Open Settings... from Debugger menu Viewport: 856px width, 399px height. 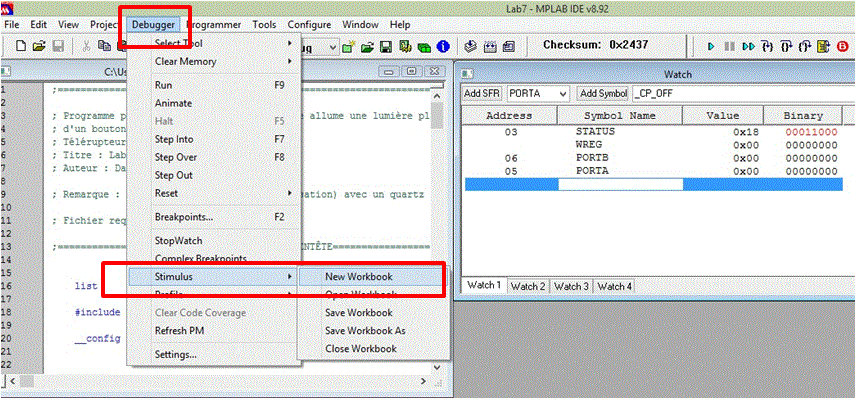(215, 354)
